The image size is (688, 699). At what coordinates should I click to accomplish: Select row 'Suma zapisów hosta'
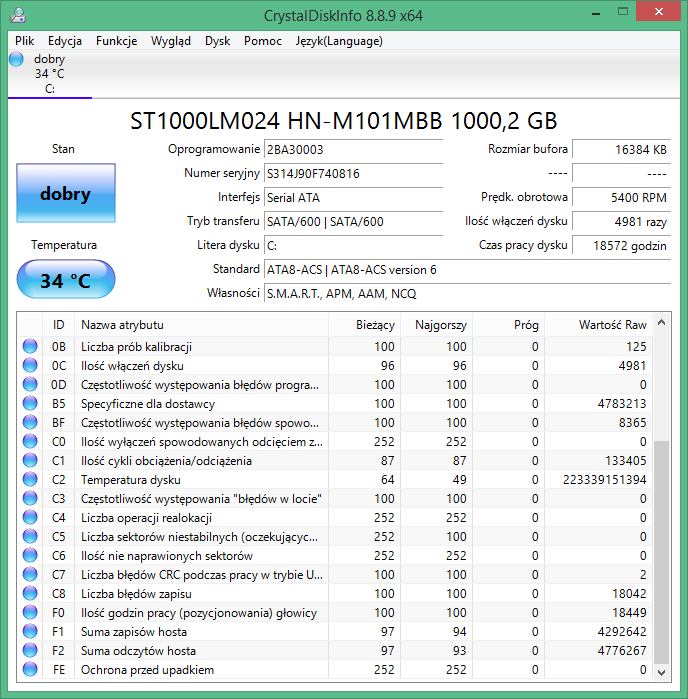[x=335, y=632]
